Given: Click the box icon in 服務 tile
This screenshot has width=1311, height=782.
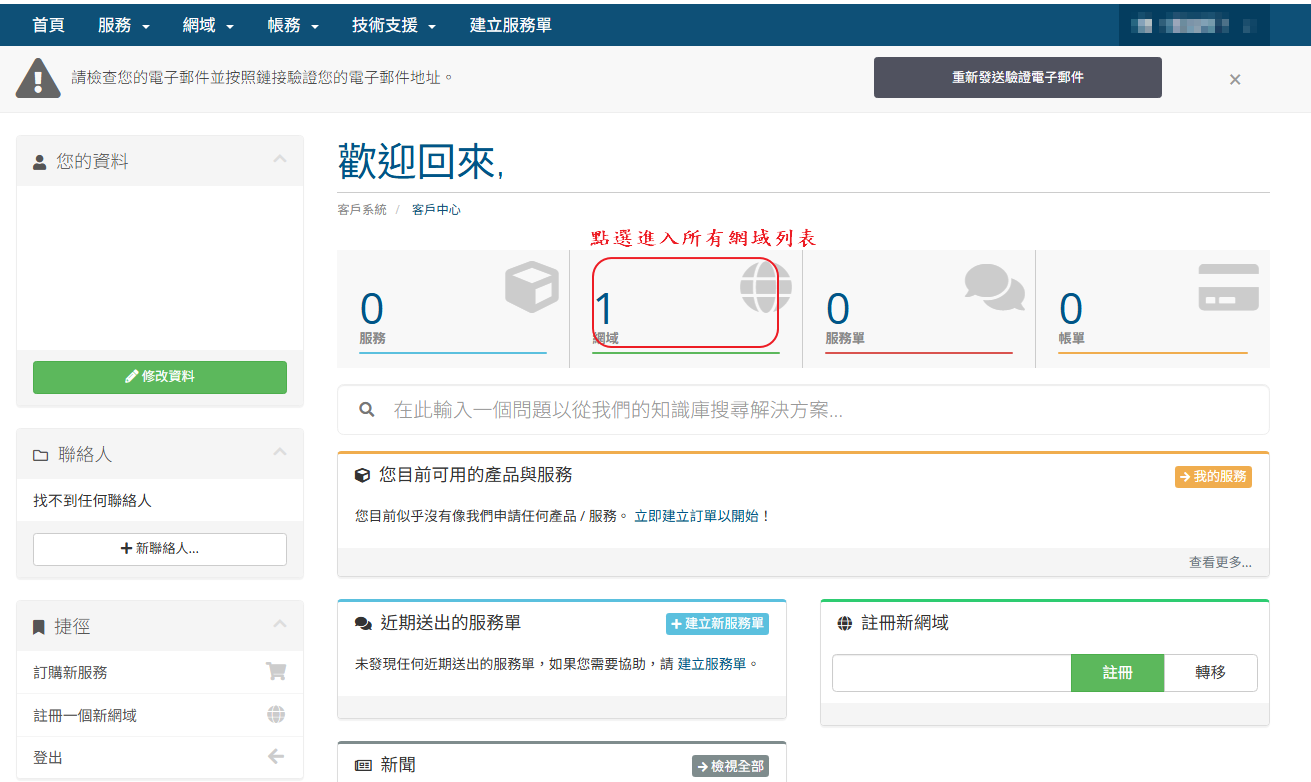Looking at the screenshot, I should pyautogui.click(x=531, y=287).
